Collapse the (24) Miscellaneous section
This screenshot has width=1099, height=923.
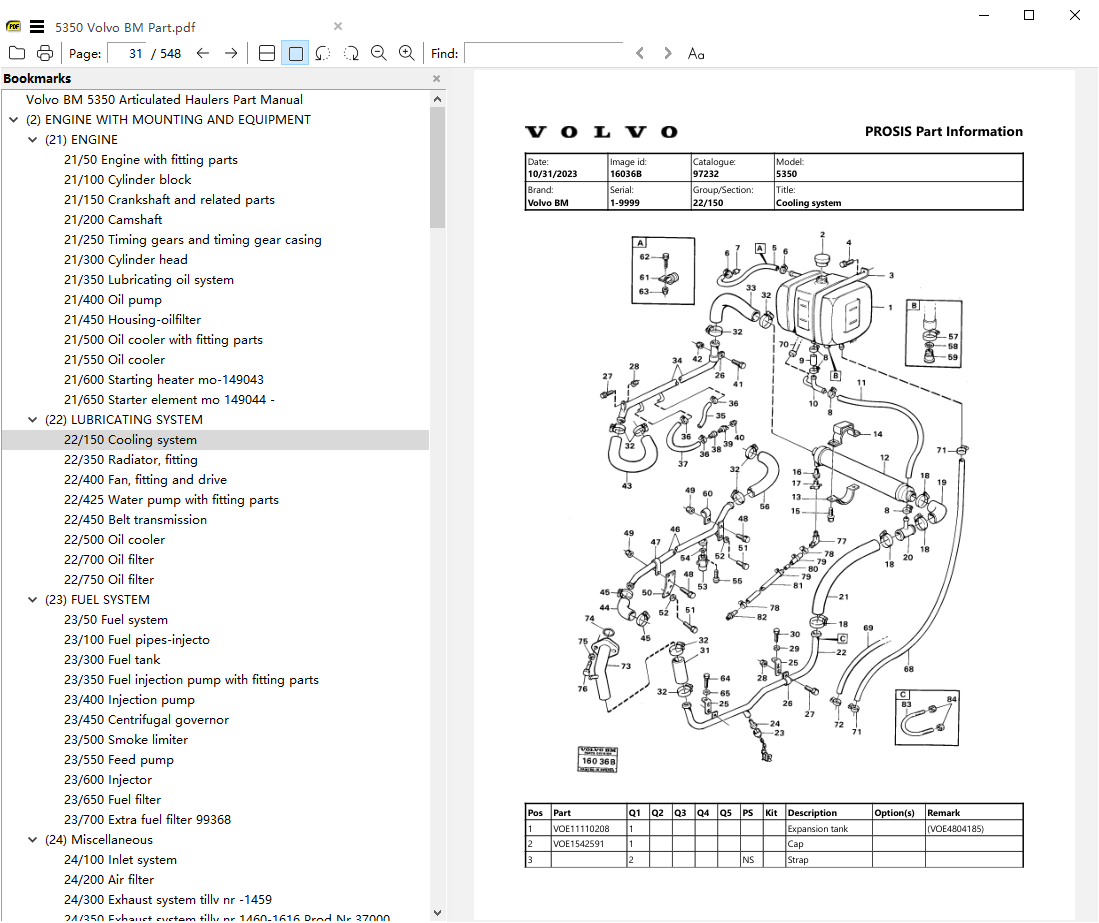coord(32,840)
